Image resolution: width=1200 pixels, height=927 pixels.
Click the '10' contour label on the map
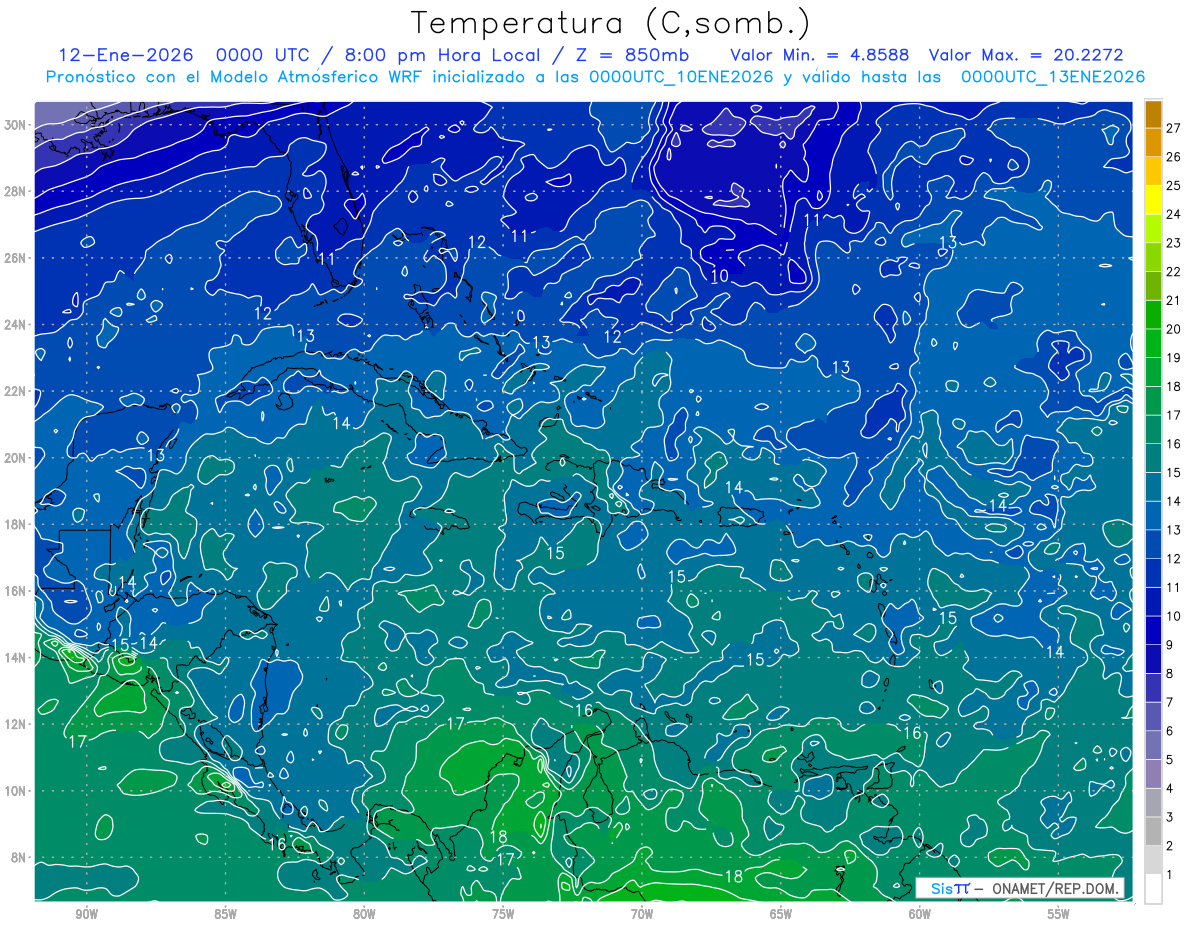point(720,276)
